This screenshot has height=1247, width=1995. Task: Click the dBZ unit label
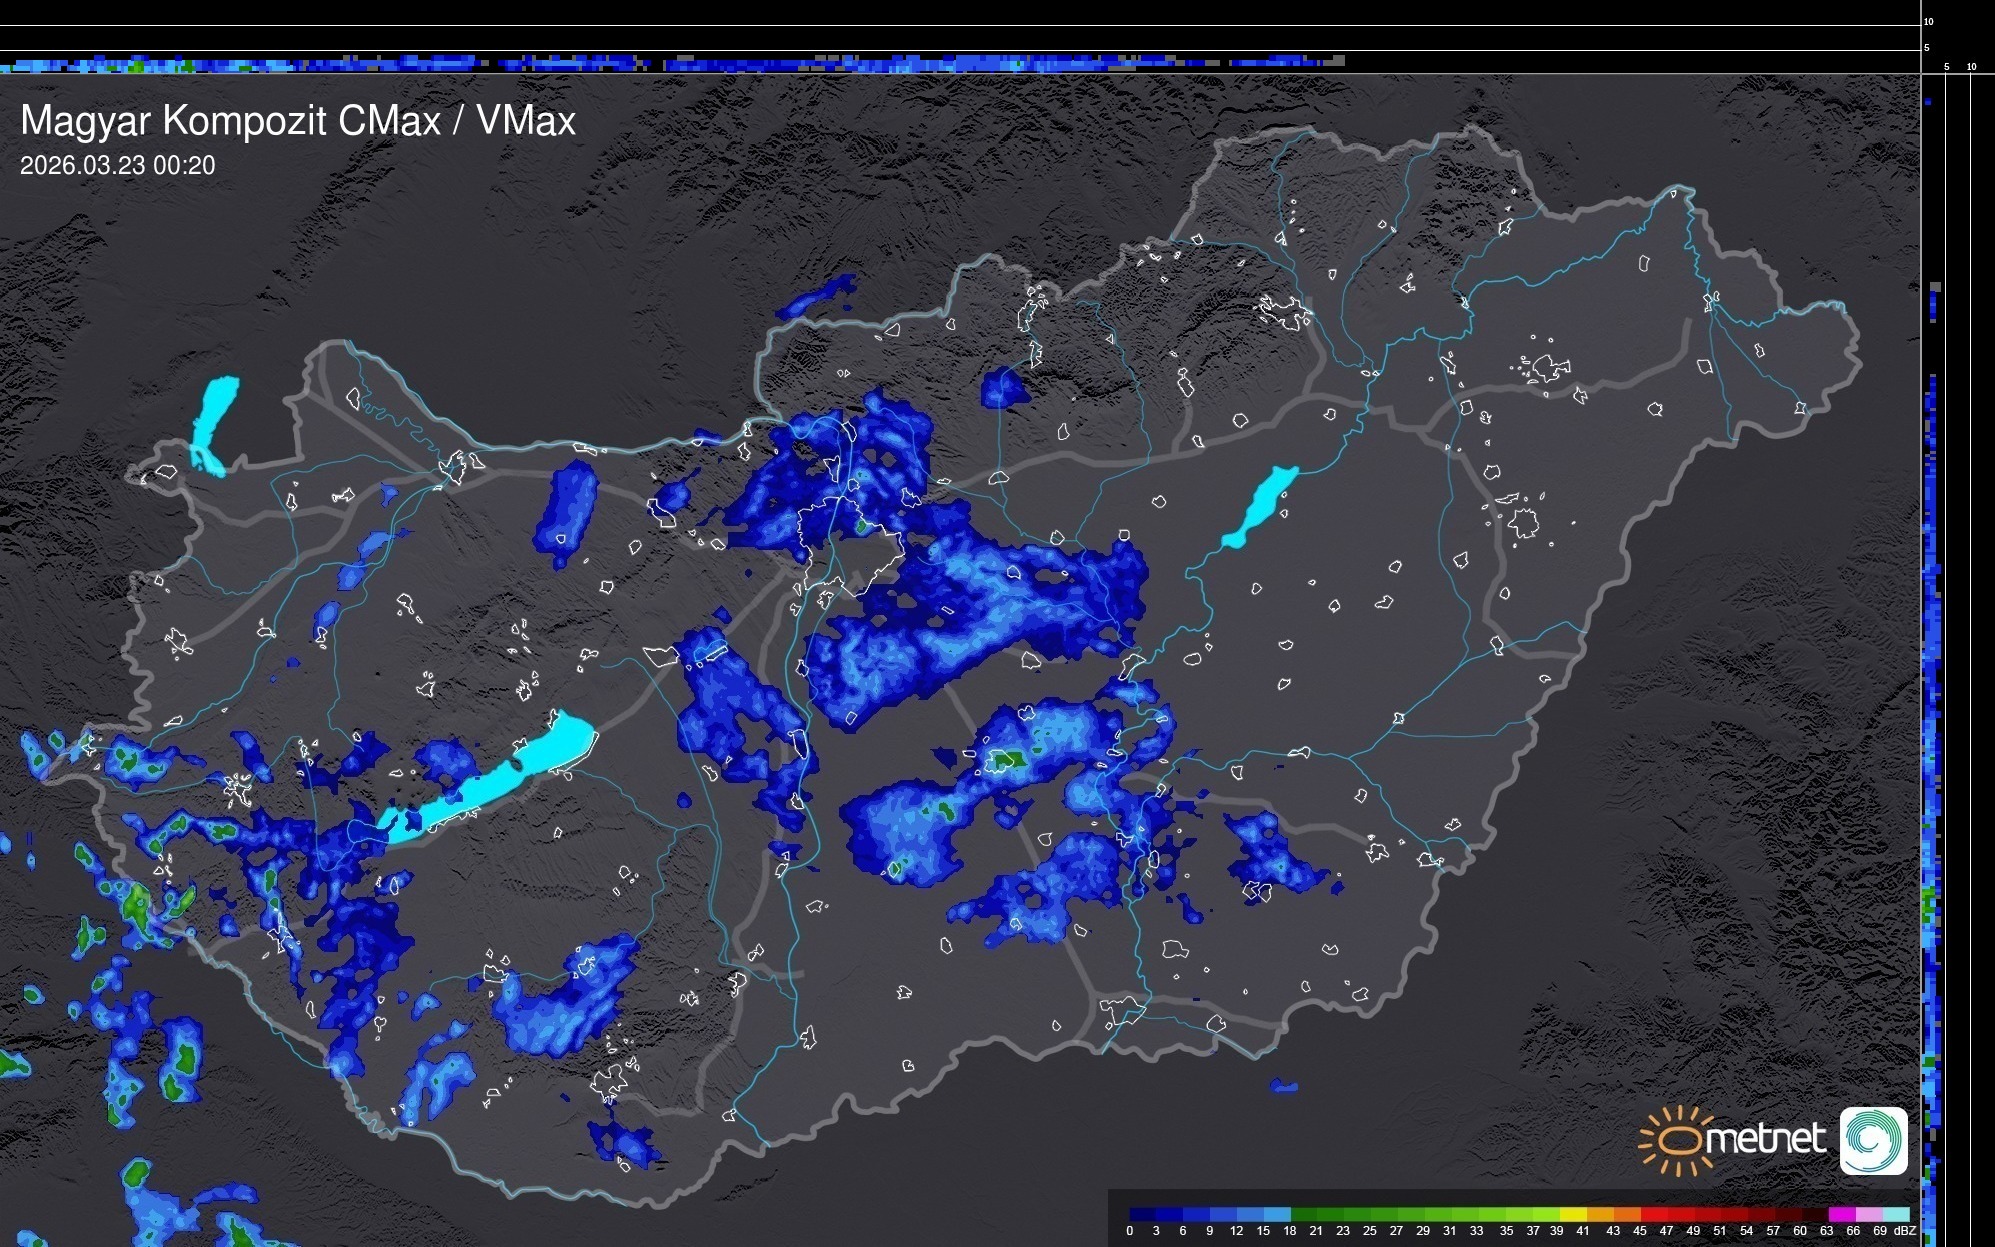click(1905, 1231)
